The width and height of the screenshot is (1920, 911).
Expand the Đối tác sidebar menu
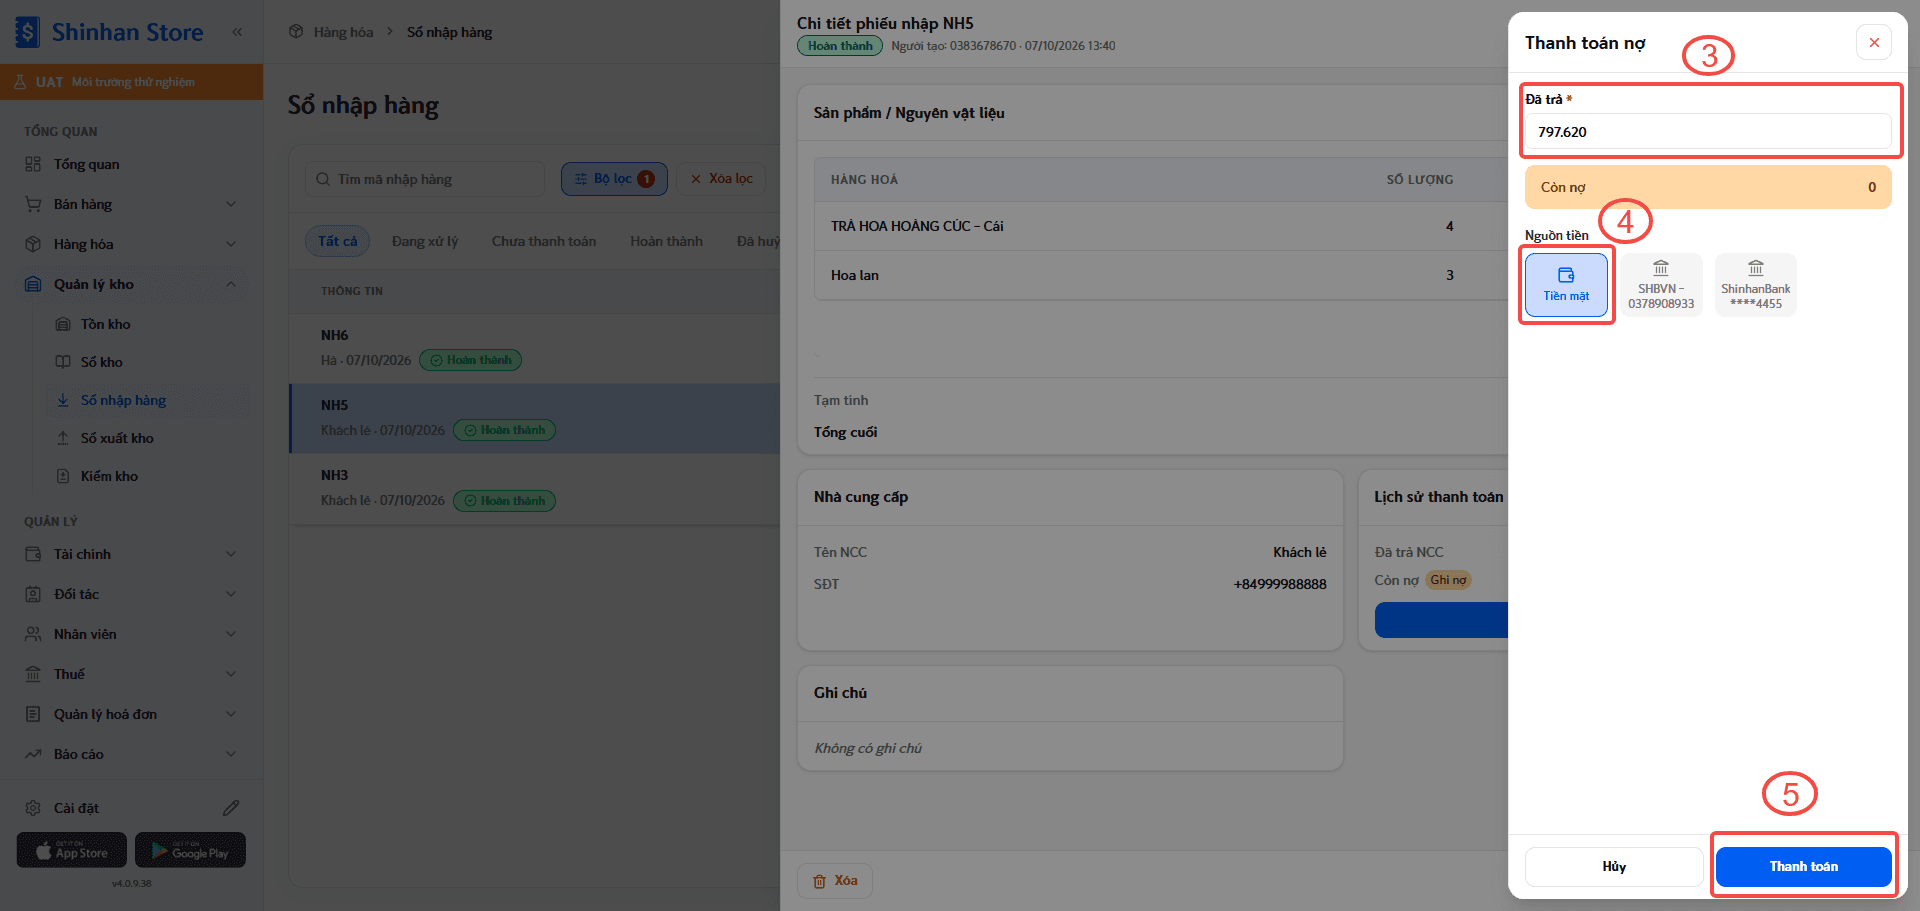pos(132,594)
